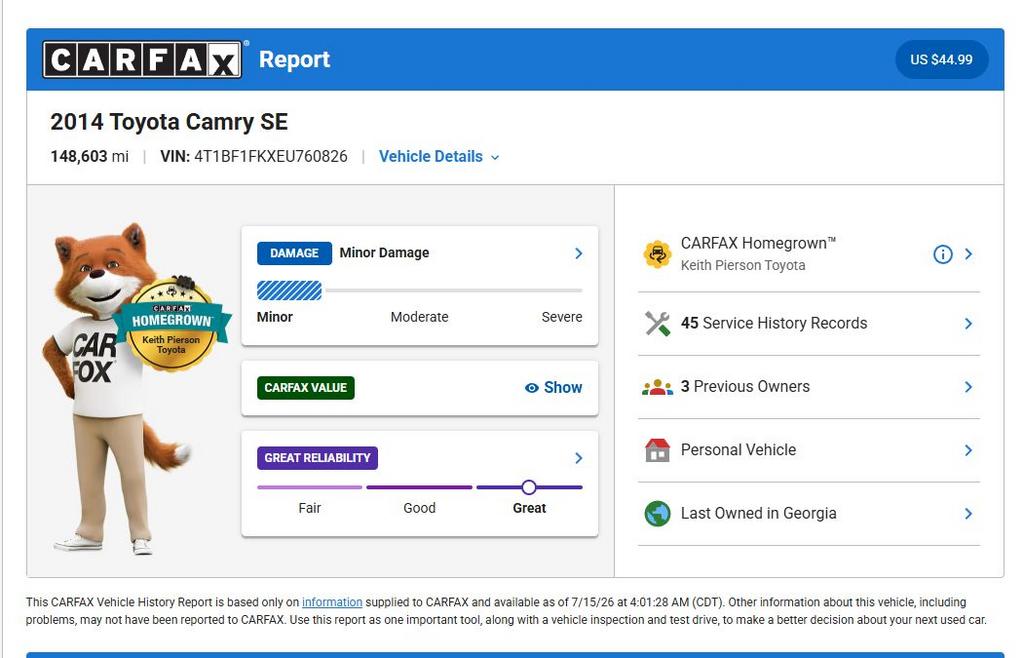Image resolution: width=1024 pixels, height=658 pixels.
Task: Click the globe icon for Last Owned
Action: [x=657, y=514]
